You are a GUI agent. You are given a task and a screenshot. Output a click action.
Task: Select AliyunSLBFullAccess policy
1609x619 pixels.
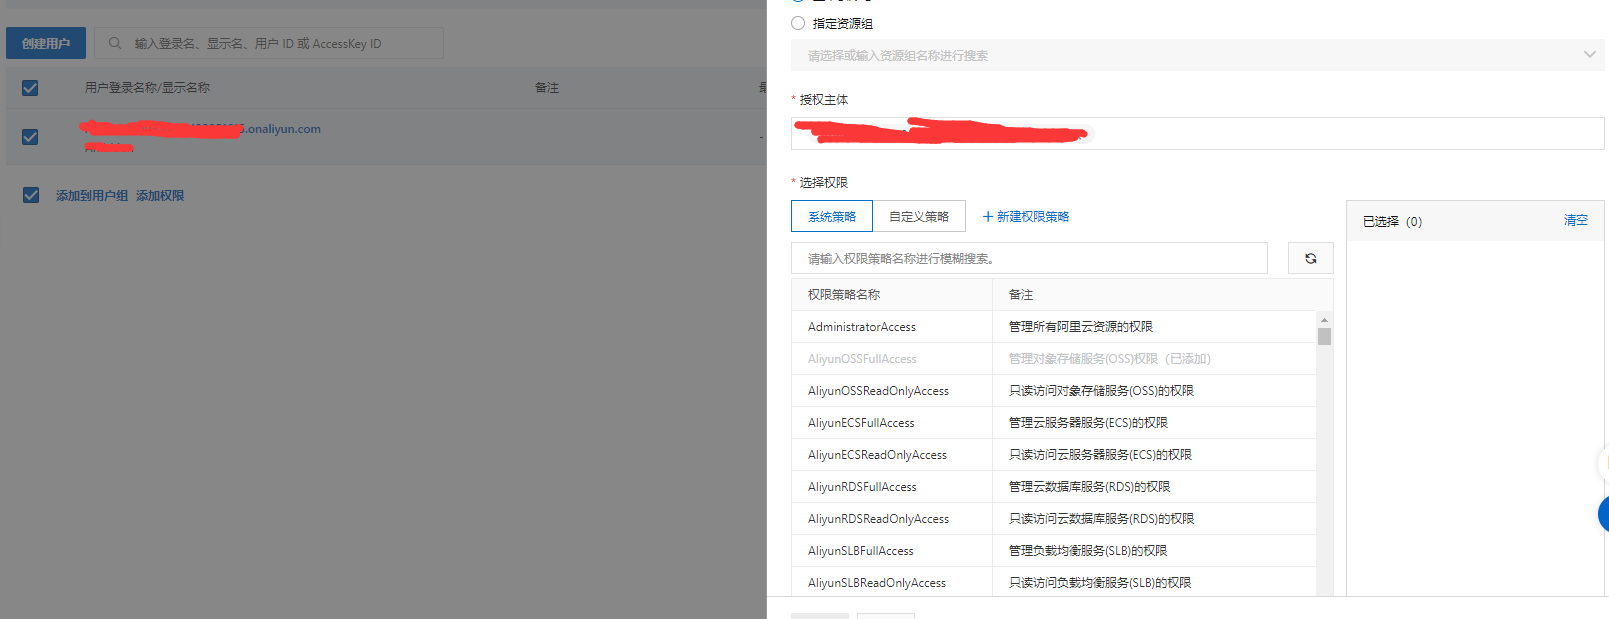pyautogui.click(x=1054, y=551)
